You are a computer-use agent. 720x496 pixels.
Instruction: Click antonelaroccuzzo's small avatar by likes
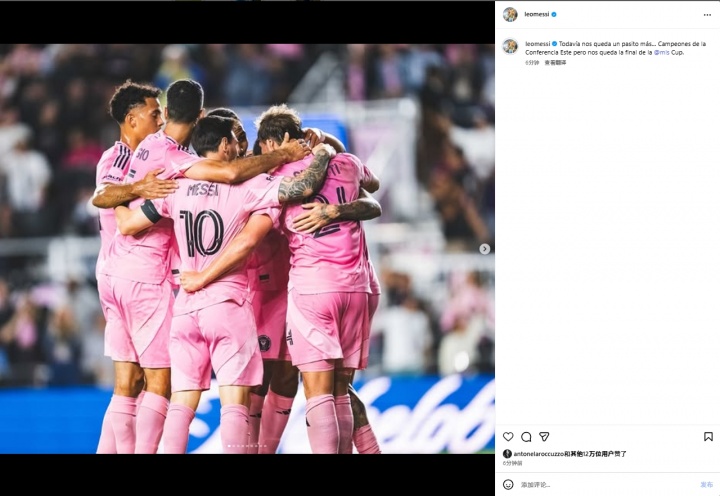point(507,454)
